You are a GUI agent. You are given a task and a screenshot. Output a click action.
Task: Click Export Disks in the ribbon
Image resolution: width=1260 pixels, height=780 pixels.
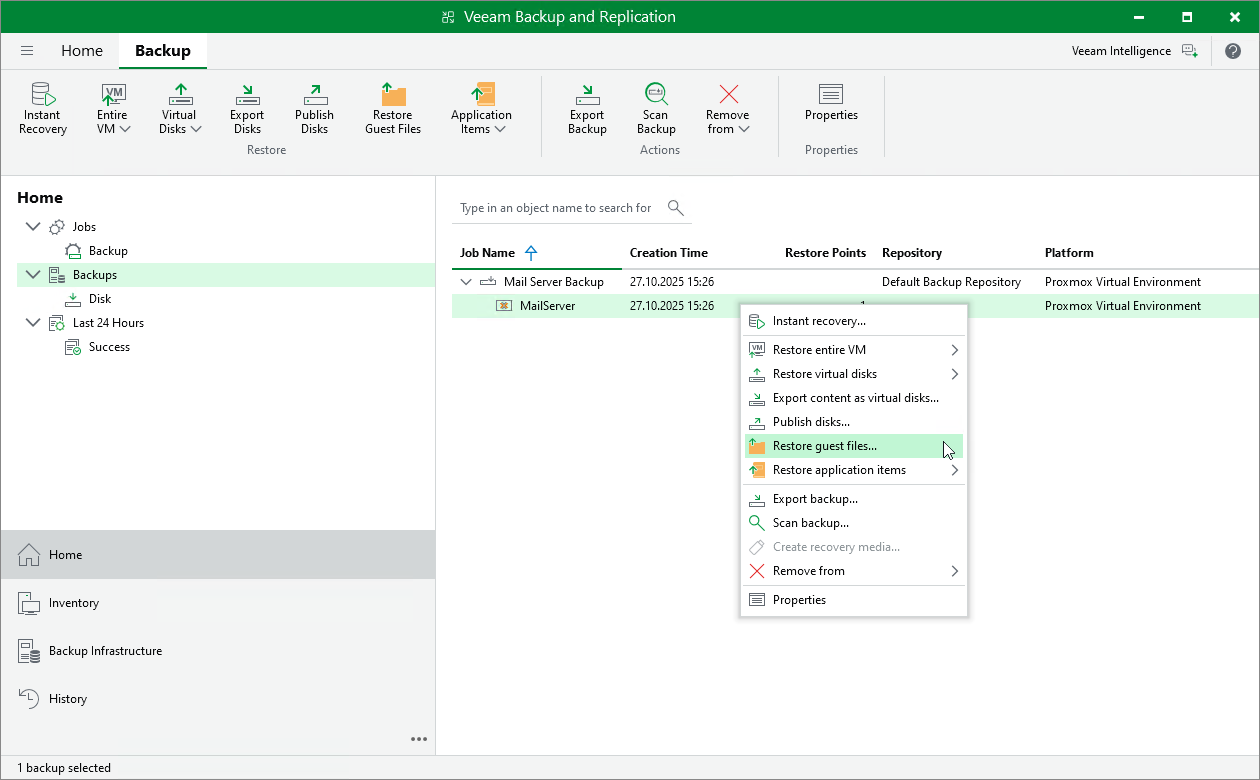247,108
